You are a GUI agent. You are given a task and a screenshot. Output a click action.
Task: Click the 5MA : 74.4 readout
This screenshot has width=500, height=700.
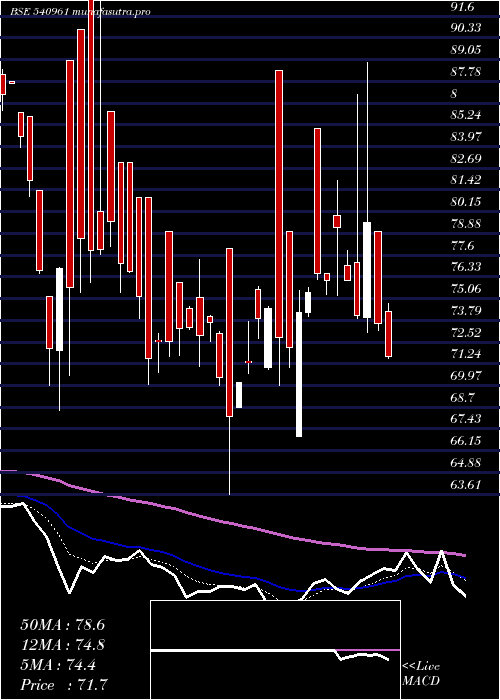point(58,665)
